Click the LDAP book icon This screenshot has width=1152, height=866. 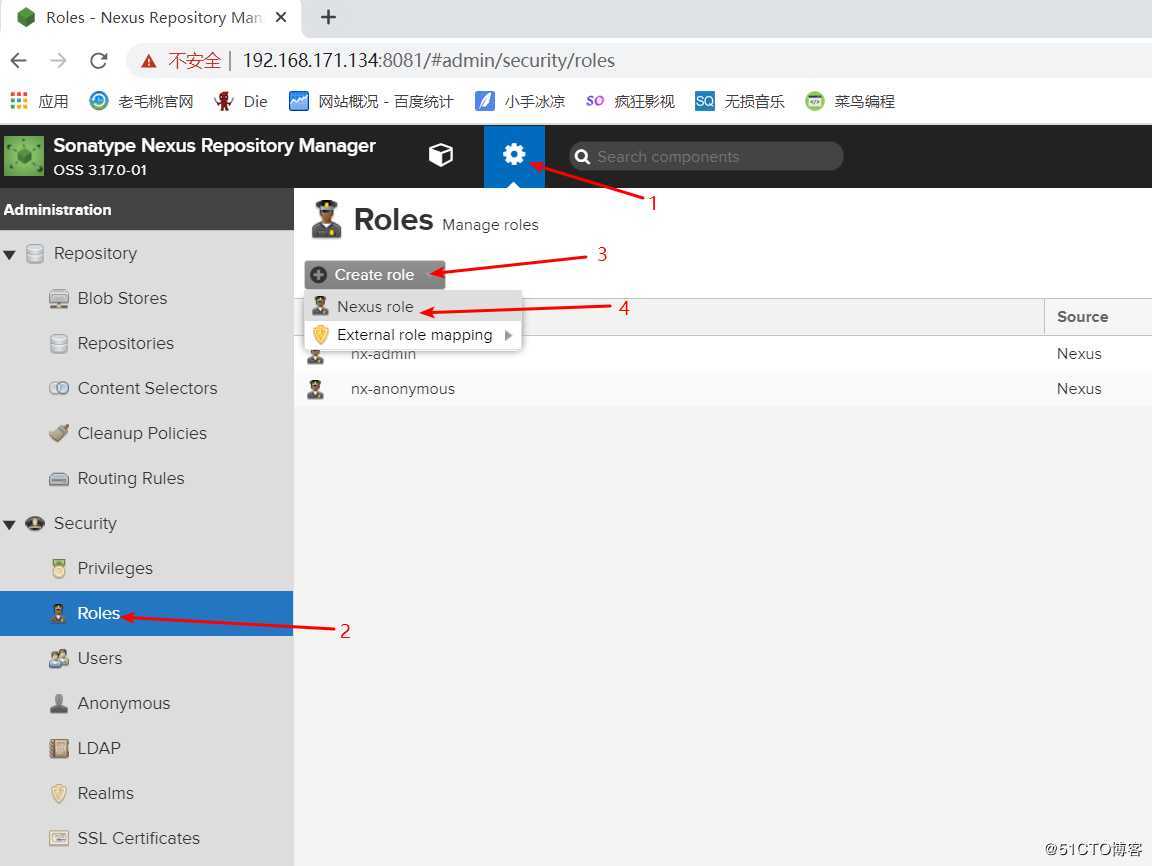(59, 748)
